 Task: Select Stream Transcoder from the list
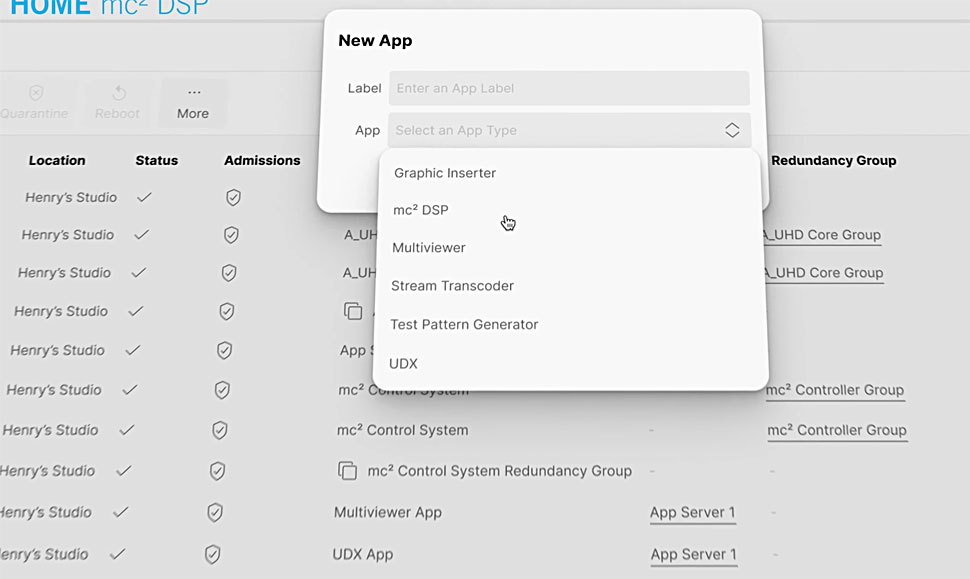[452, 286]
